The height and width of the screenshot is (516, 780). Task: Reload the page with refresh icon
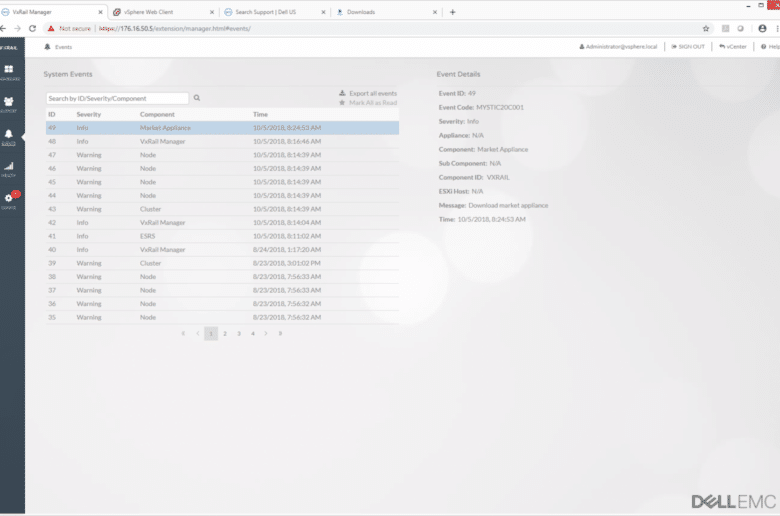32,28
